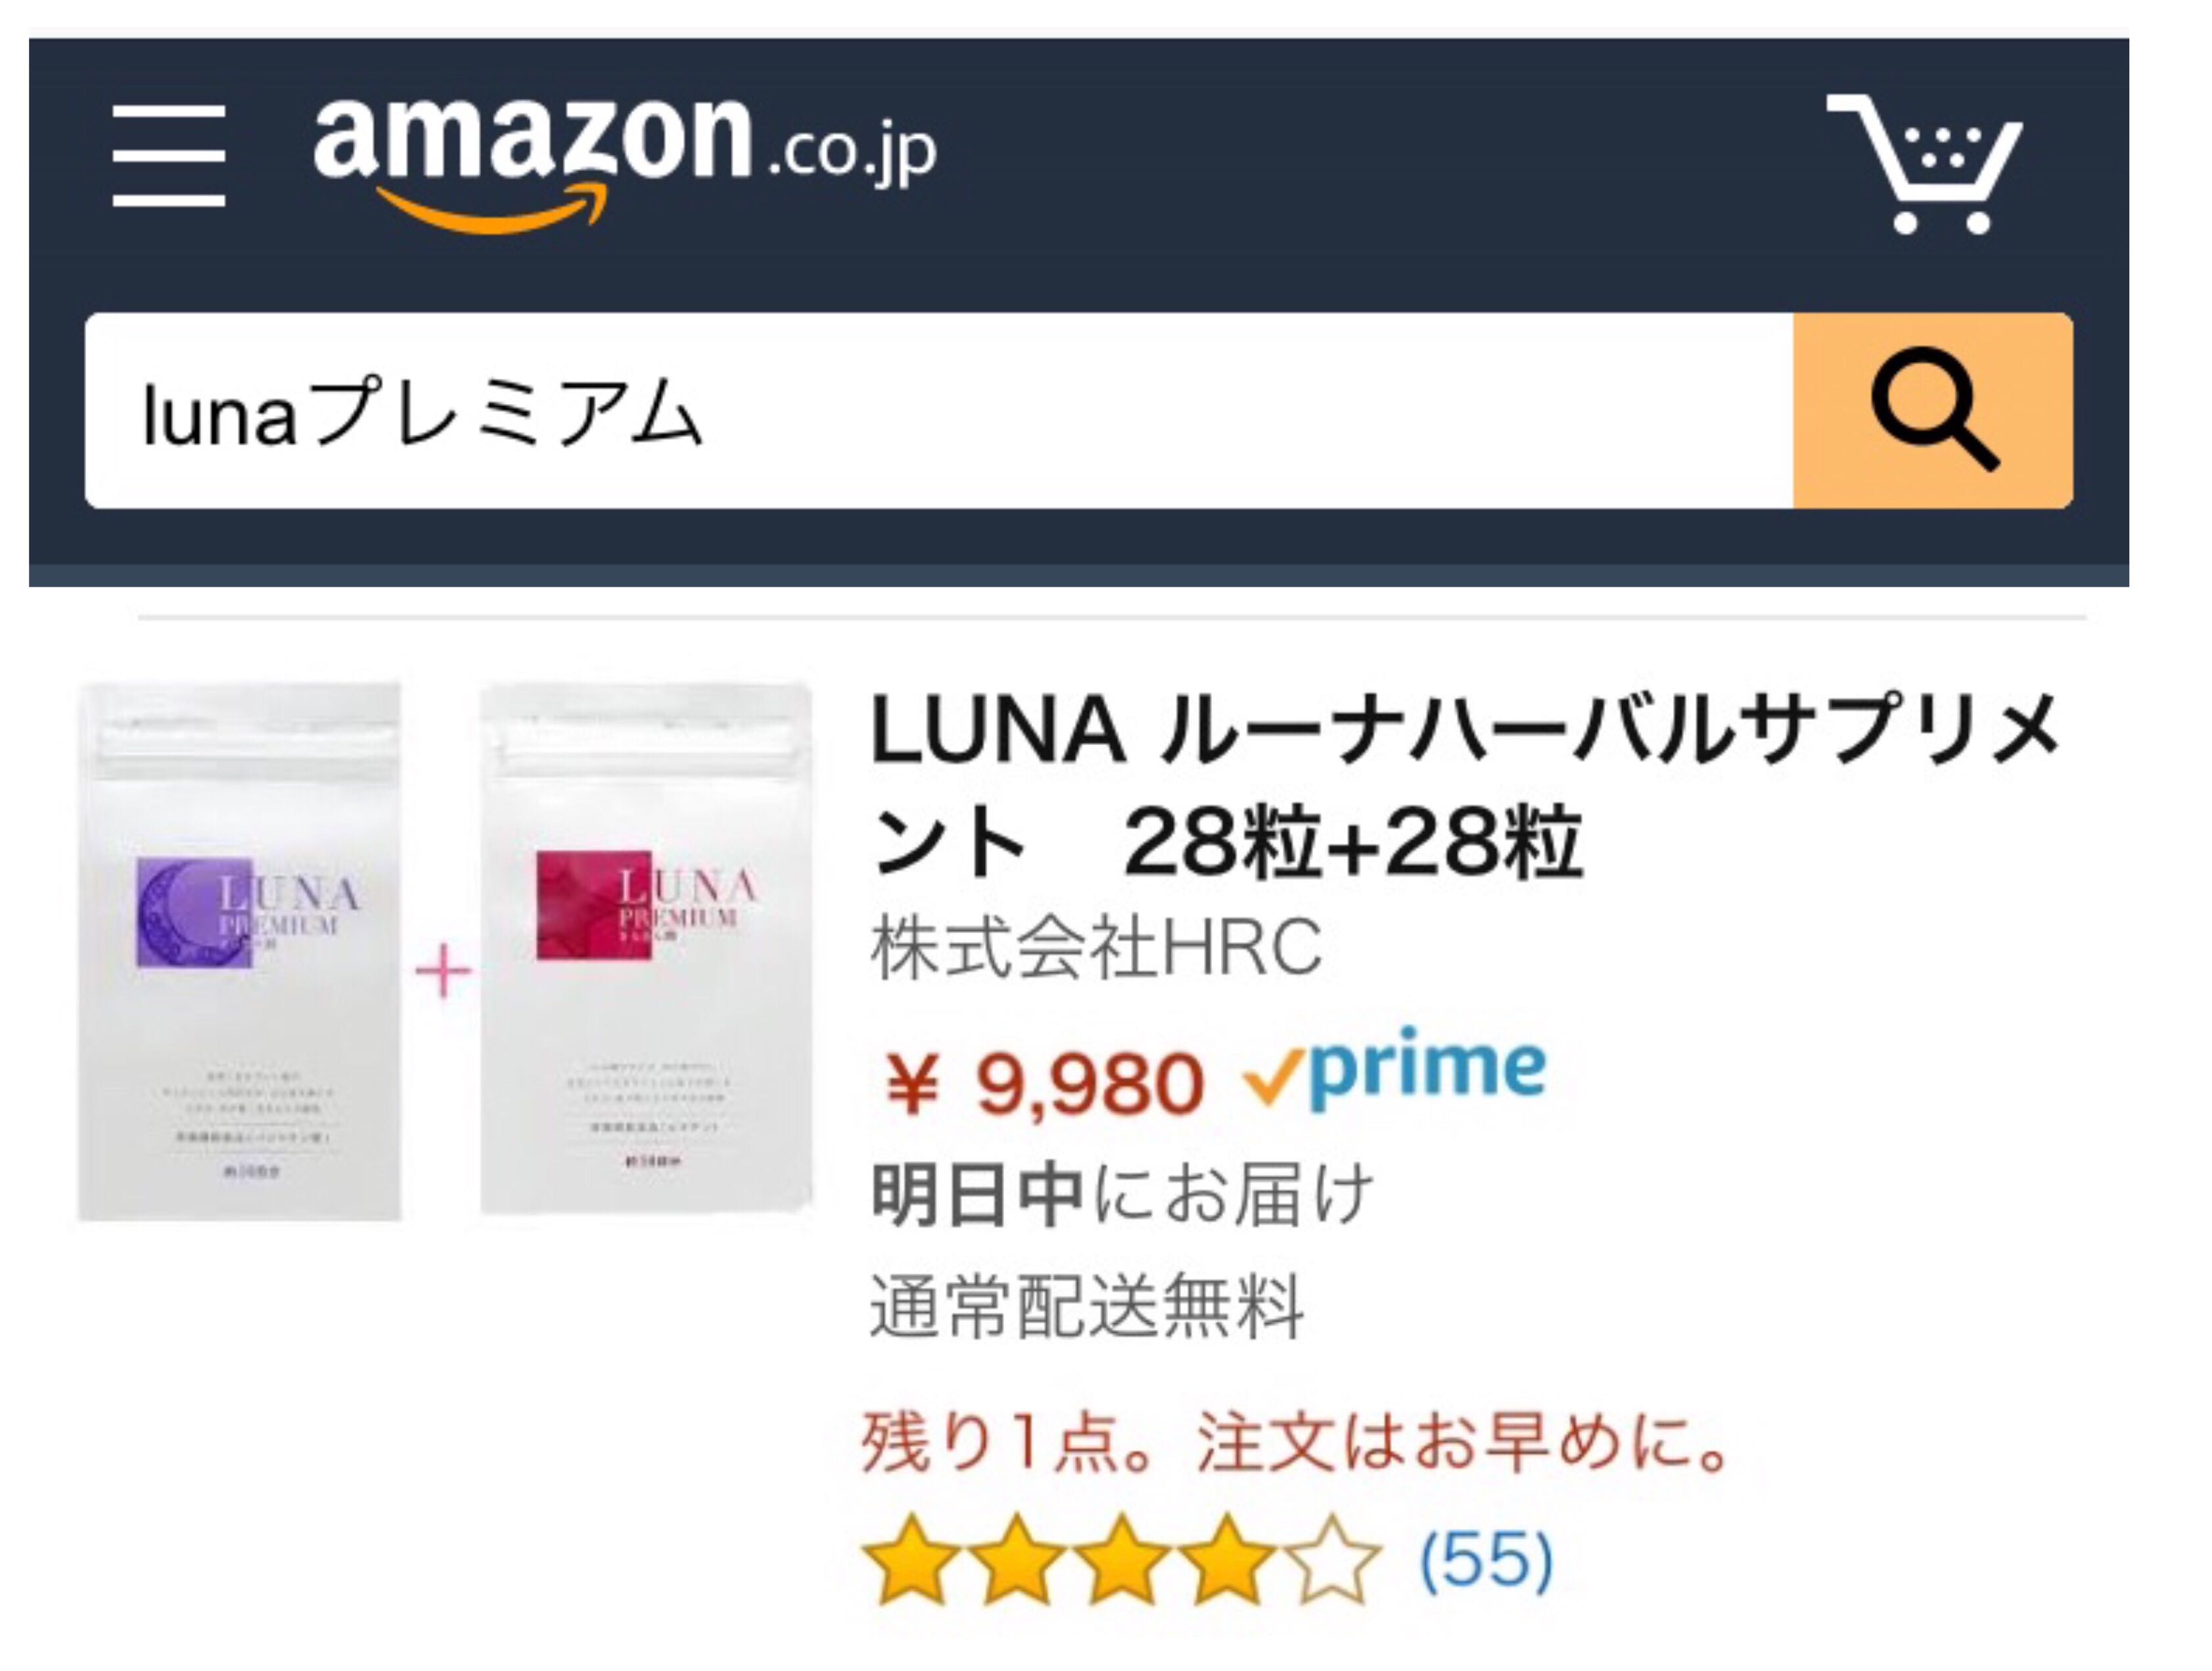Tap the amazon.co.jp logo
The image size is (2212, 1671).
tap(625, 160)
